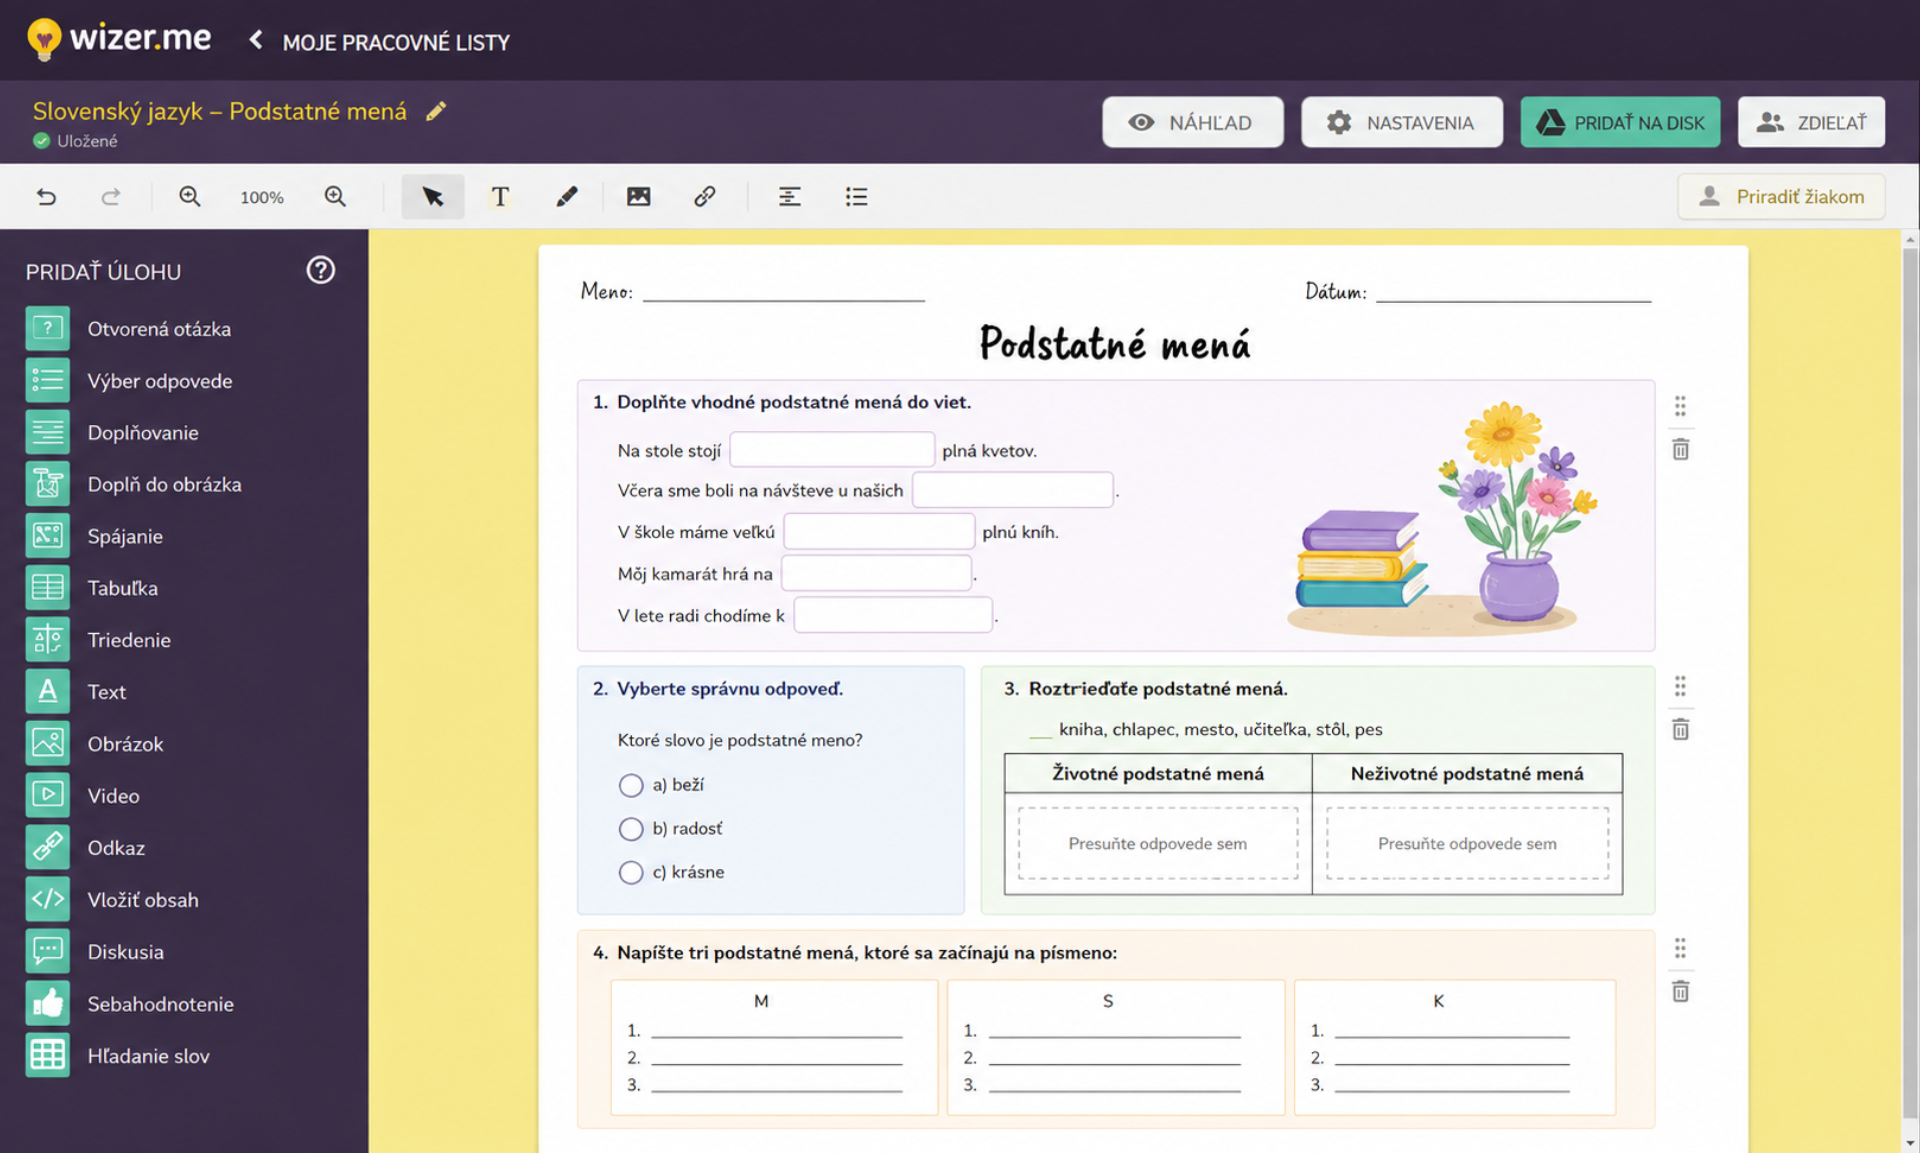Add a Doplňovanie task
Viewport: 1920px width, 1159px height.
(113, 433)
